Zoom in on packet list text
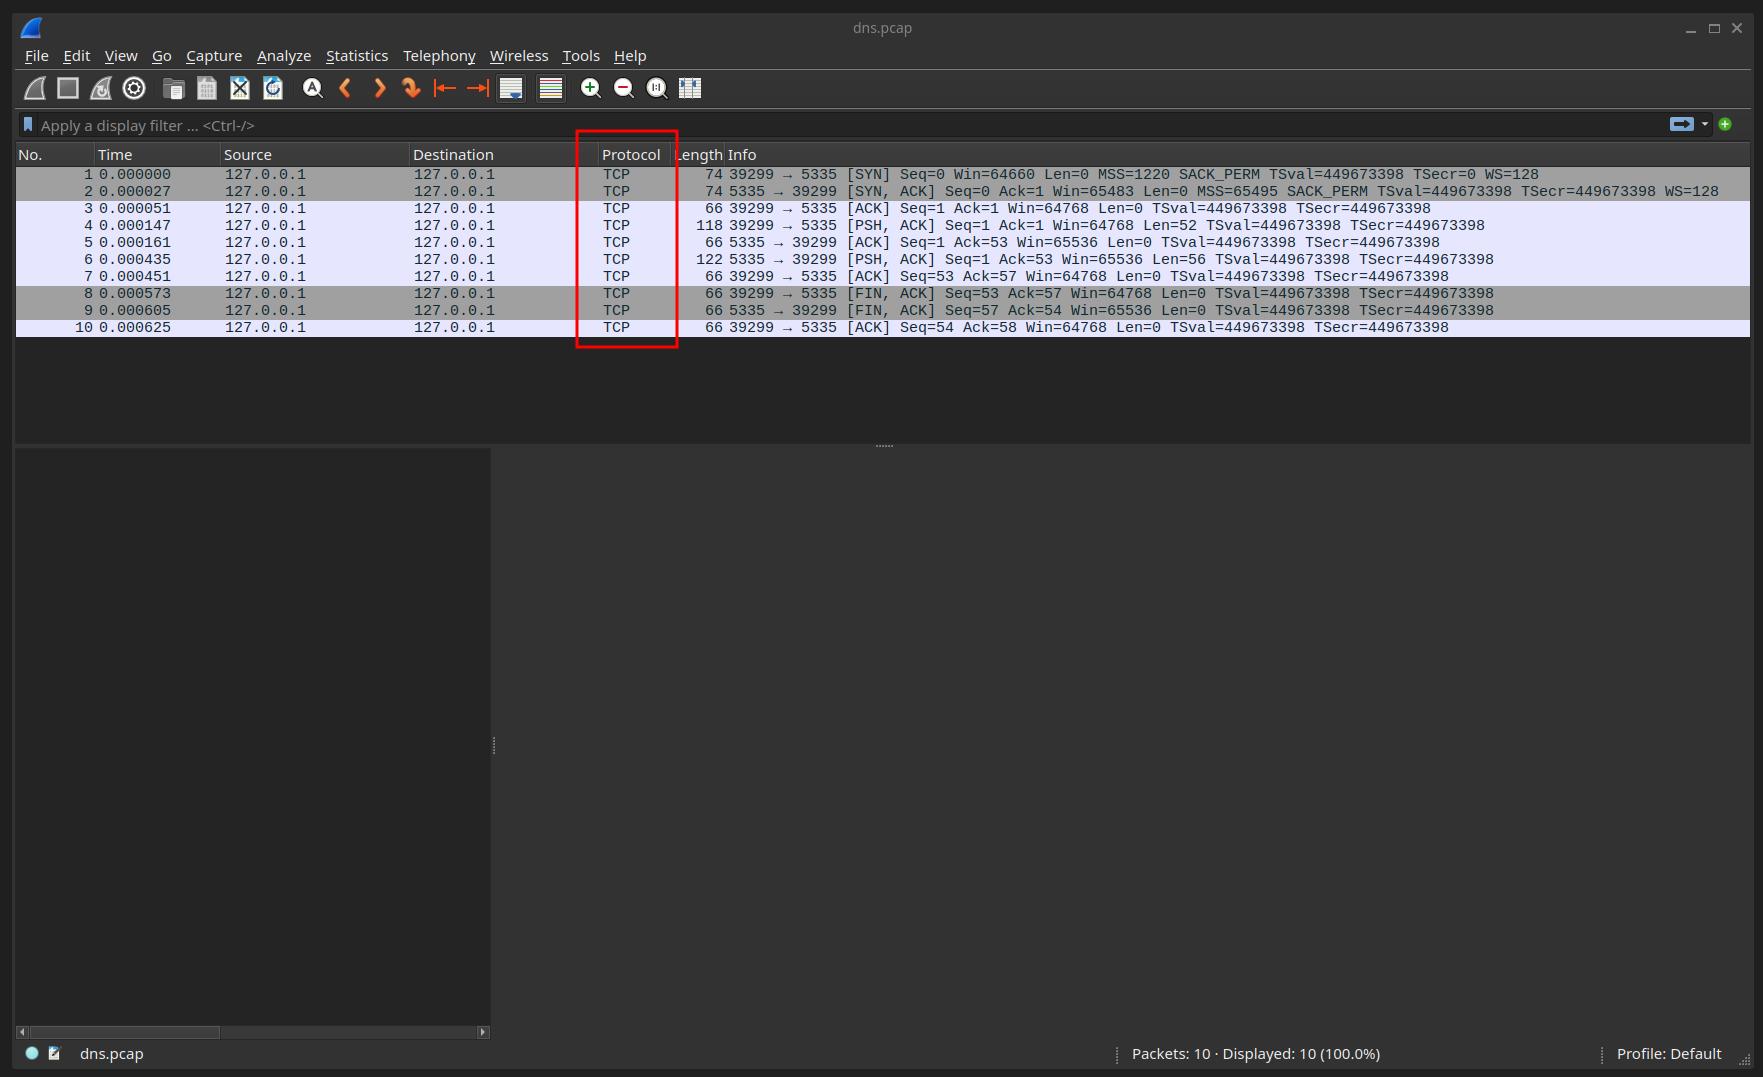The width and height of the screenshot is (1763, 1077). pyautogui.click(x=591, y=88)
